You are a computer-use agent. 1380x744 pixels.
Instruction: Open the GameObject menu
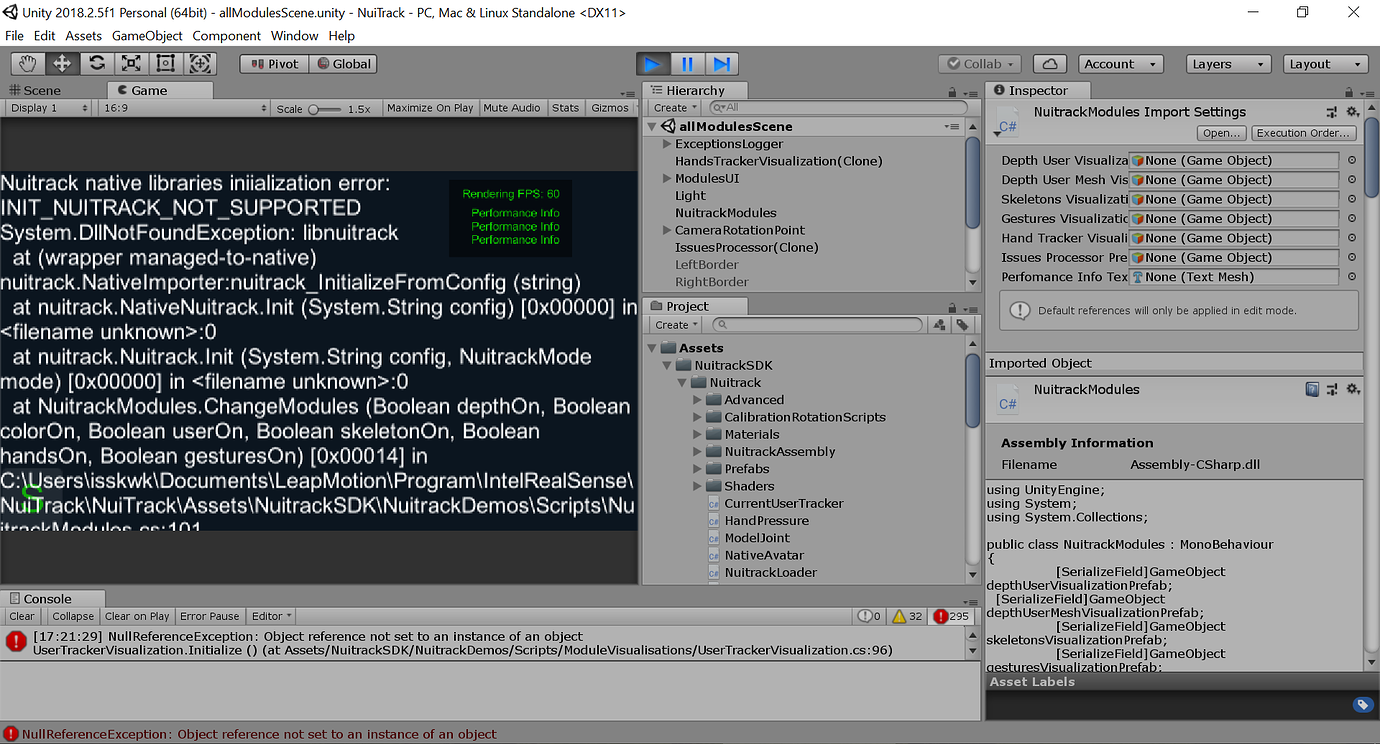[147, 35]
